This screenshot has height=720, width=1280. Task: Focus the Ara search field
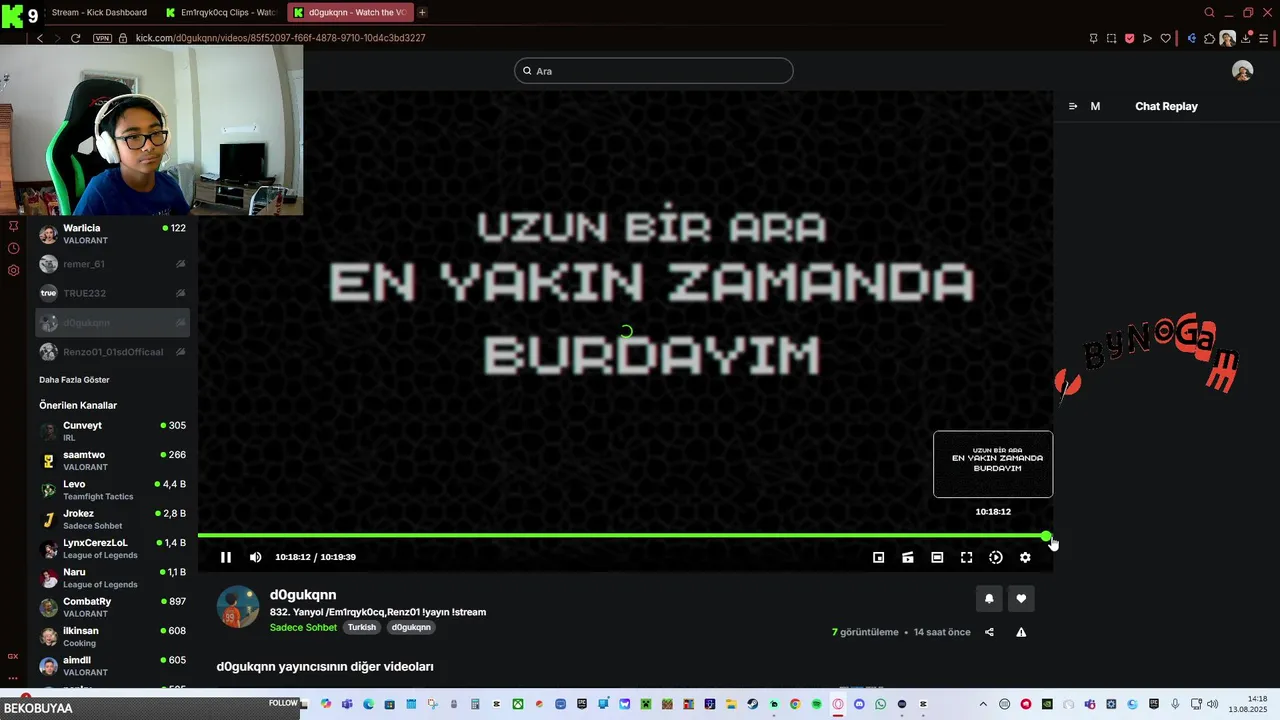click(654, 71)
